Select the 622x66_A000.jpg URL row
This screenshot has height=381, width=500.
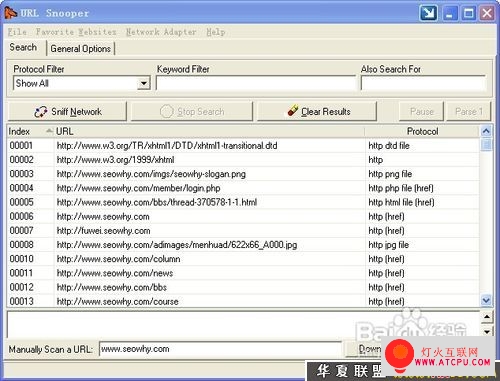[243, 245]
